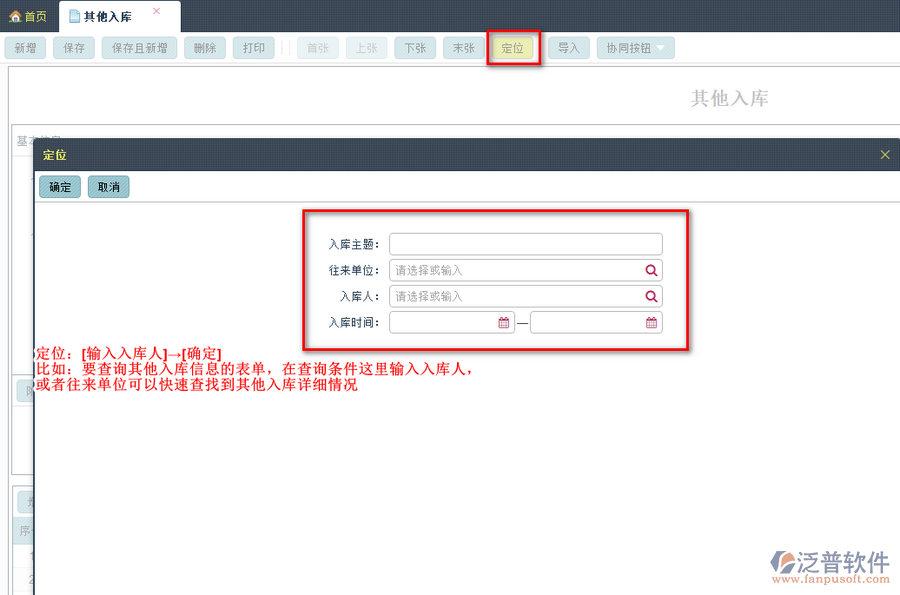Close the 其他入库 tab
This screenshot has height=595, width=900.
click(156, 11)
